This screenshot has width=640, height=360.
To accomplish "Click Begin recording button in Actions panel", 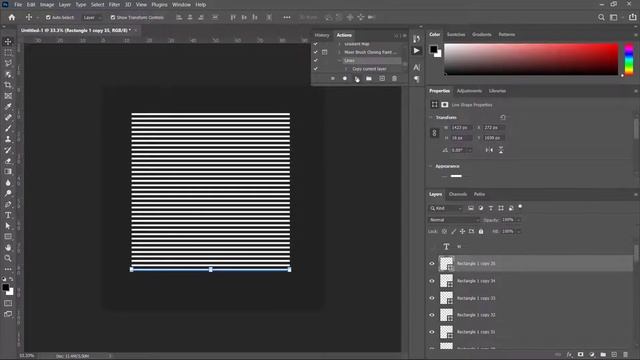I will [x=345, y=78].
